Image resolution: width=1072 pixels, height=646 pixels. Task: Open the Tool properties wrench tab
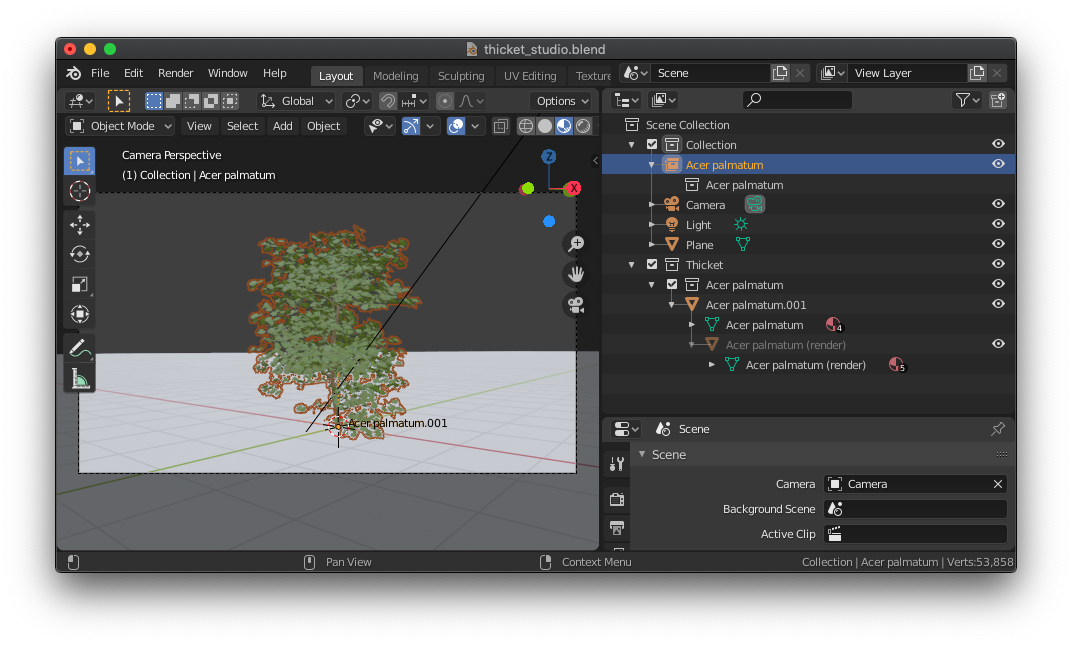pyautogui.click(x=617, y=464)
